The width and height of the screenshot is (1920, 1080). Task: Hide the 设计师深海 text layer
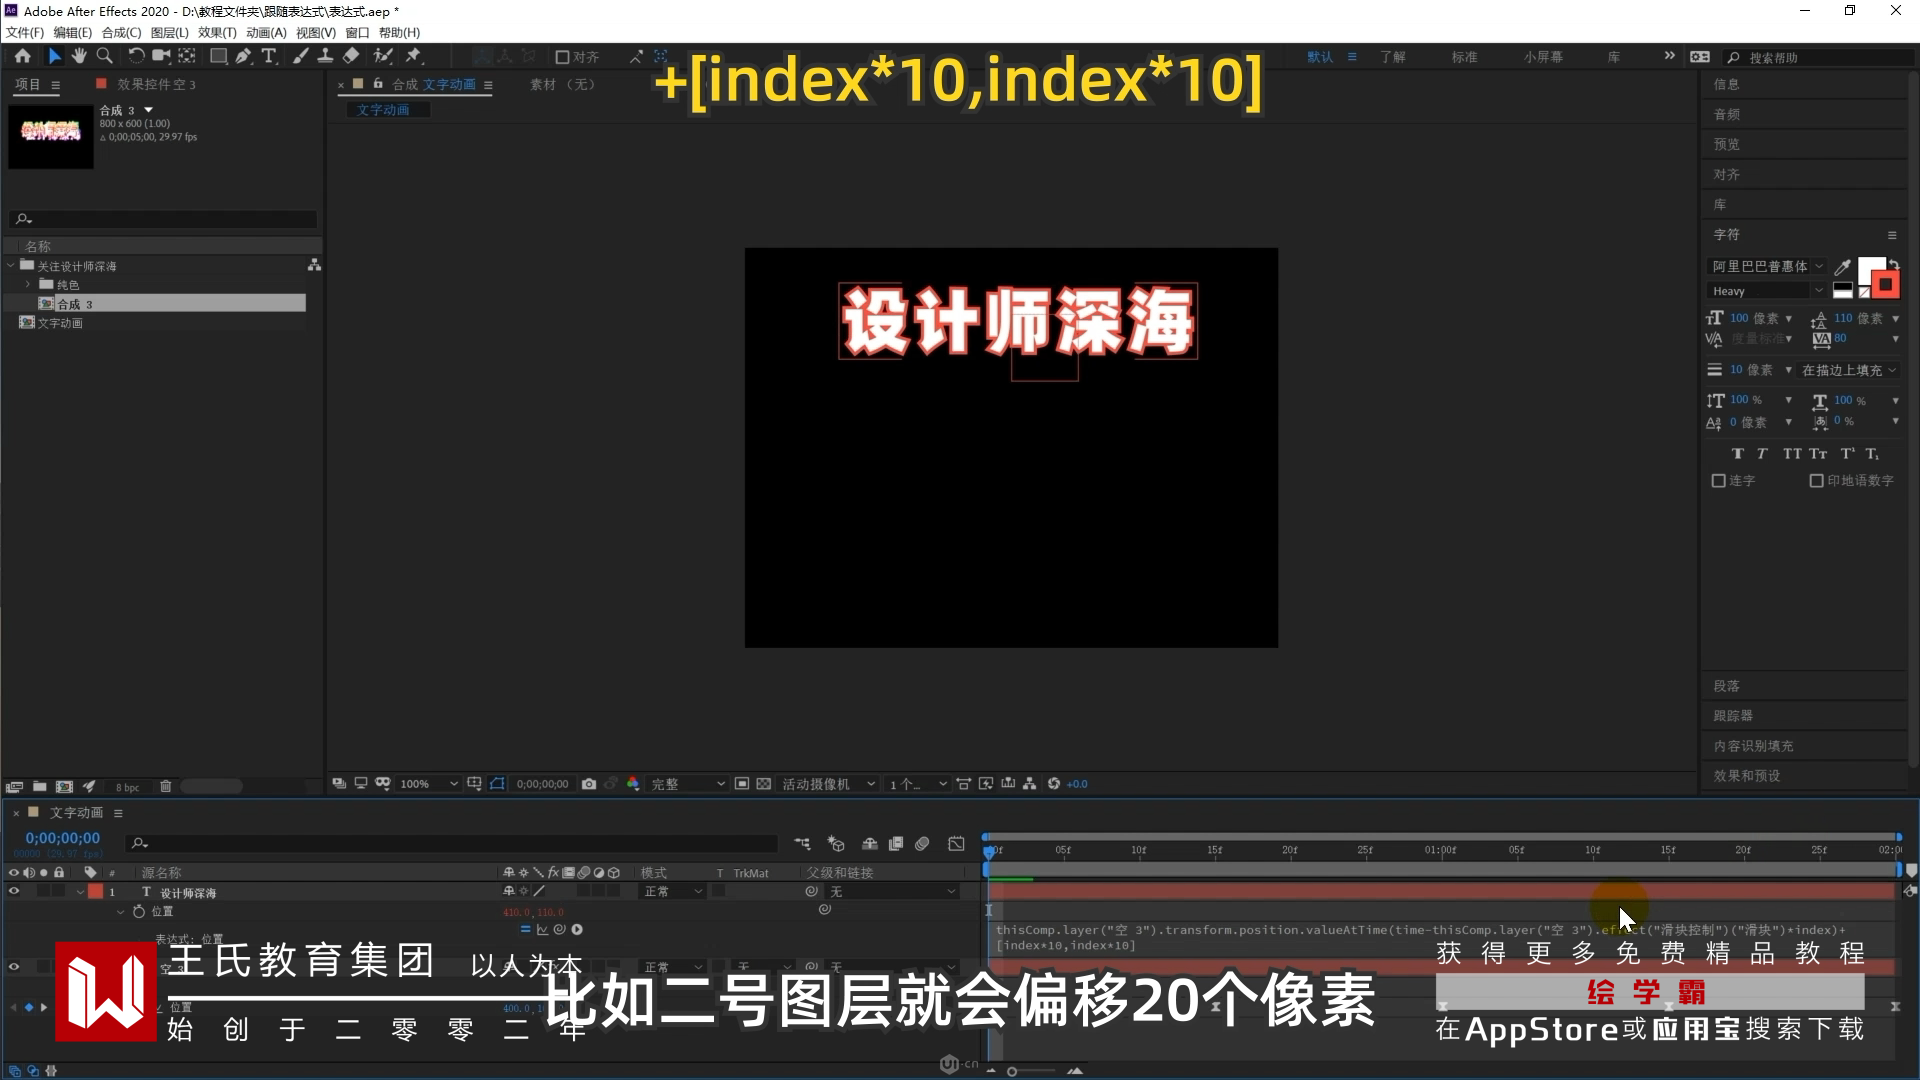click(x=14, y=891)
